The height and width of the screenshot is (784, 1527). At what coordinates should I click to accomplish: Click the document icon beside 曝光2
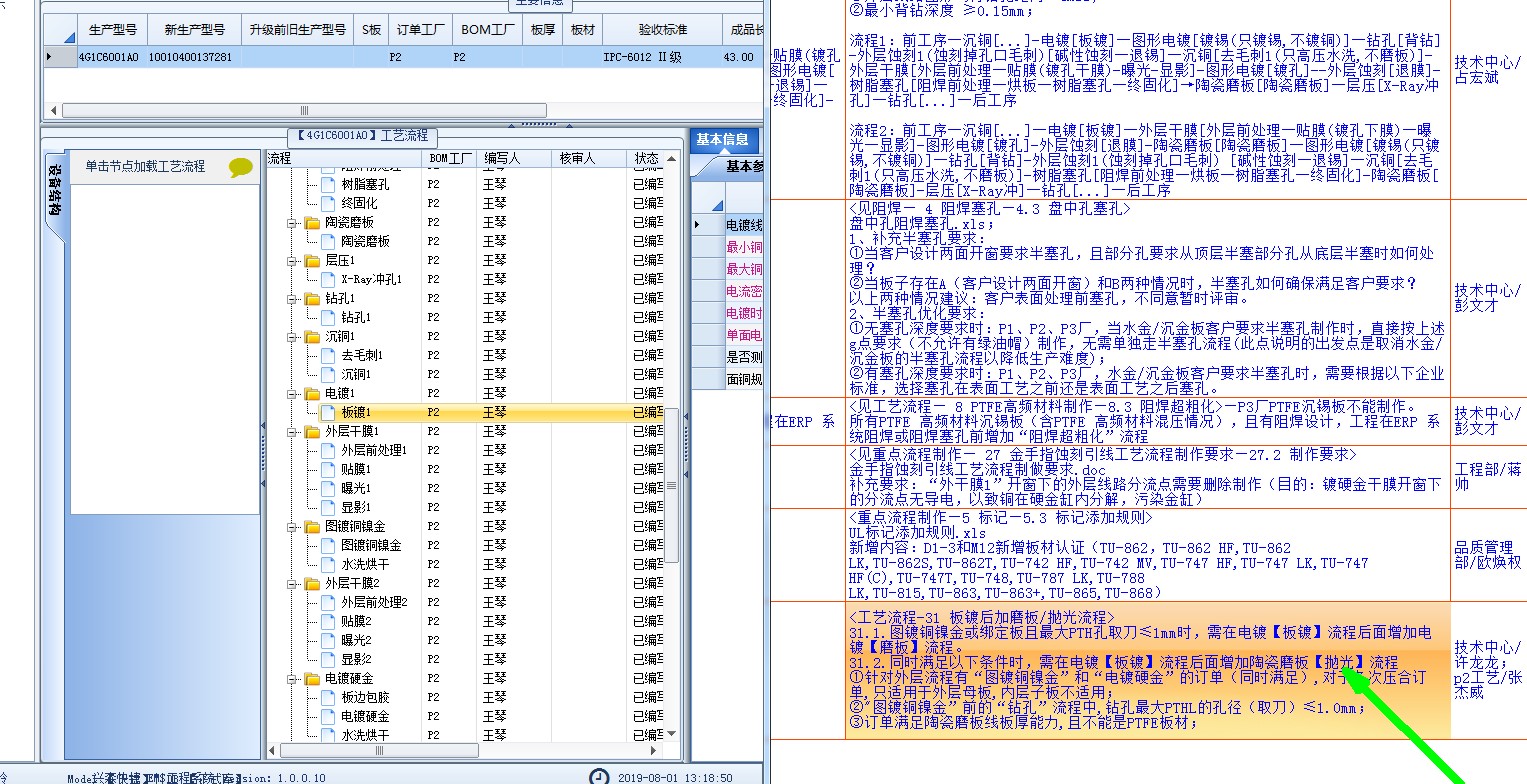coord(328,640)
